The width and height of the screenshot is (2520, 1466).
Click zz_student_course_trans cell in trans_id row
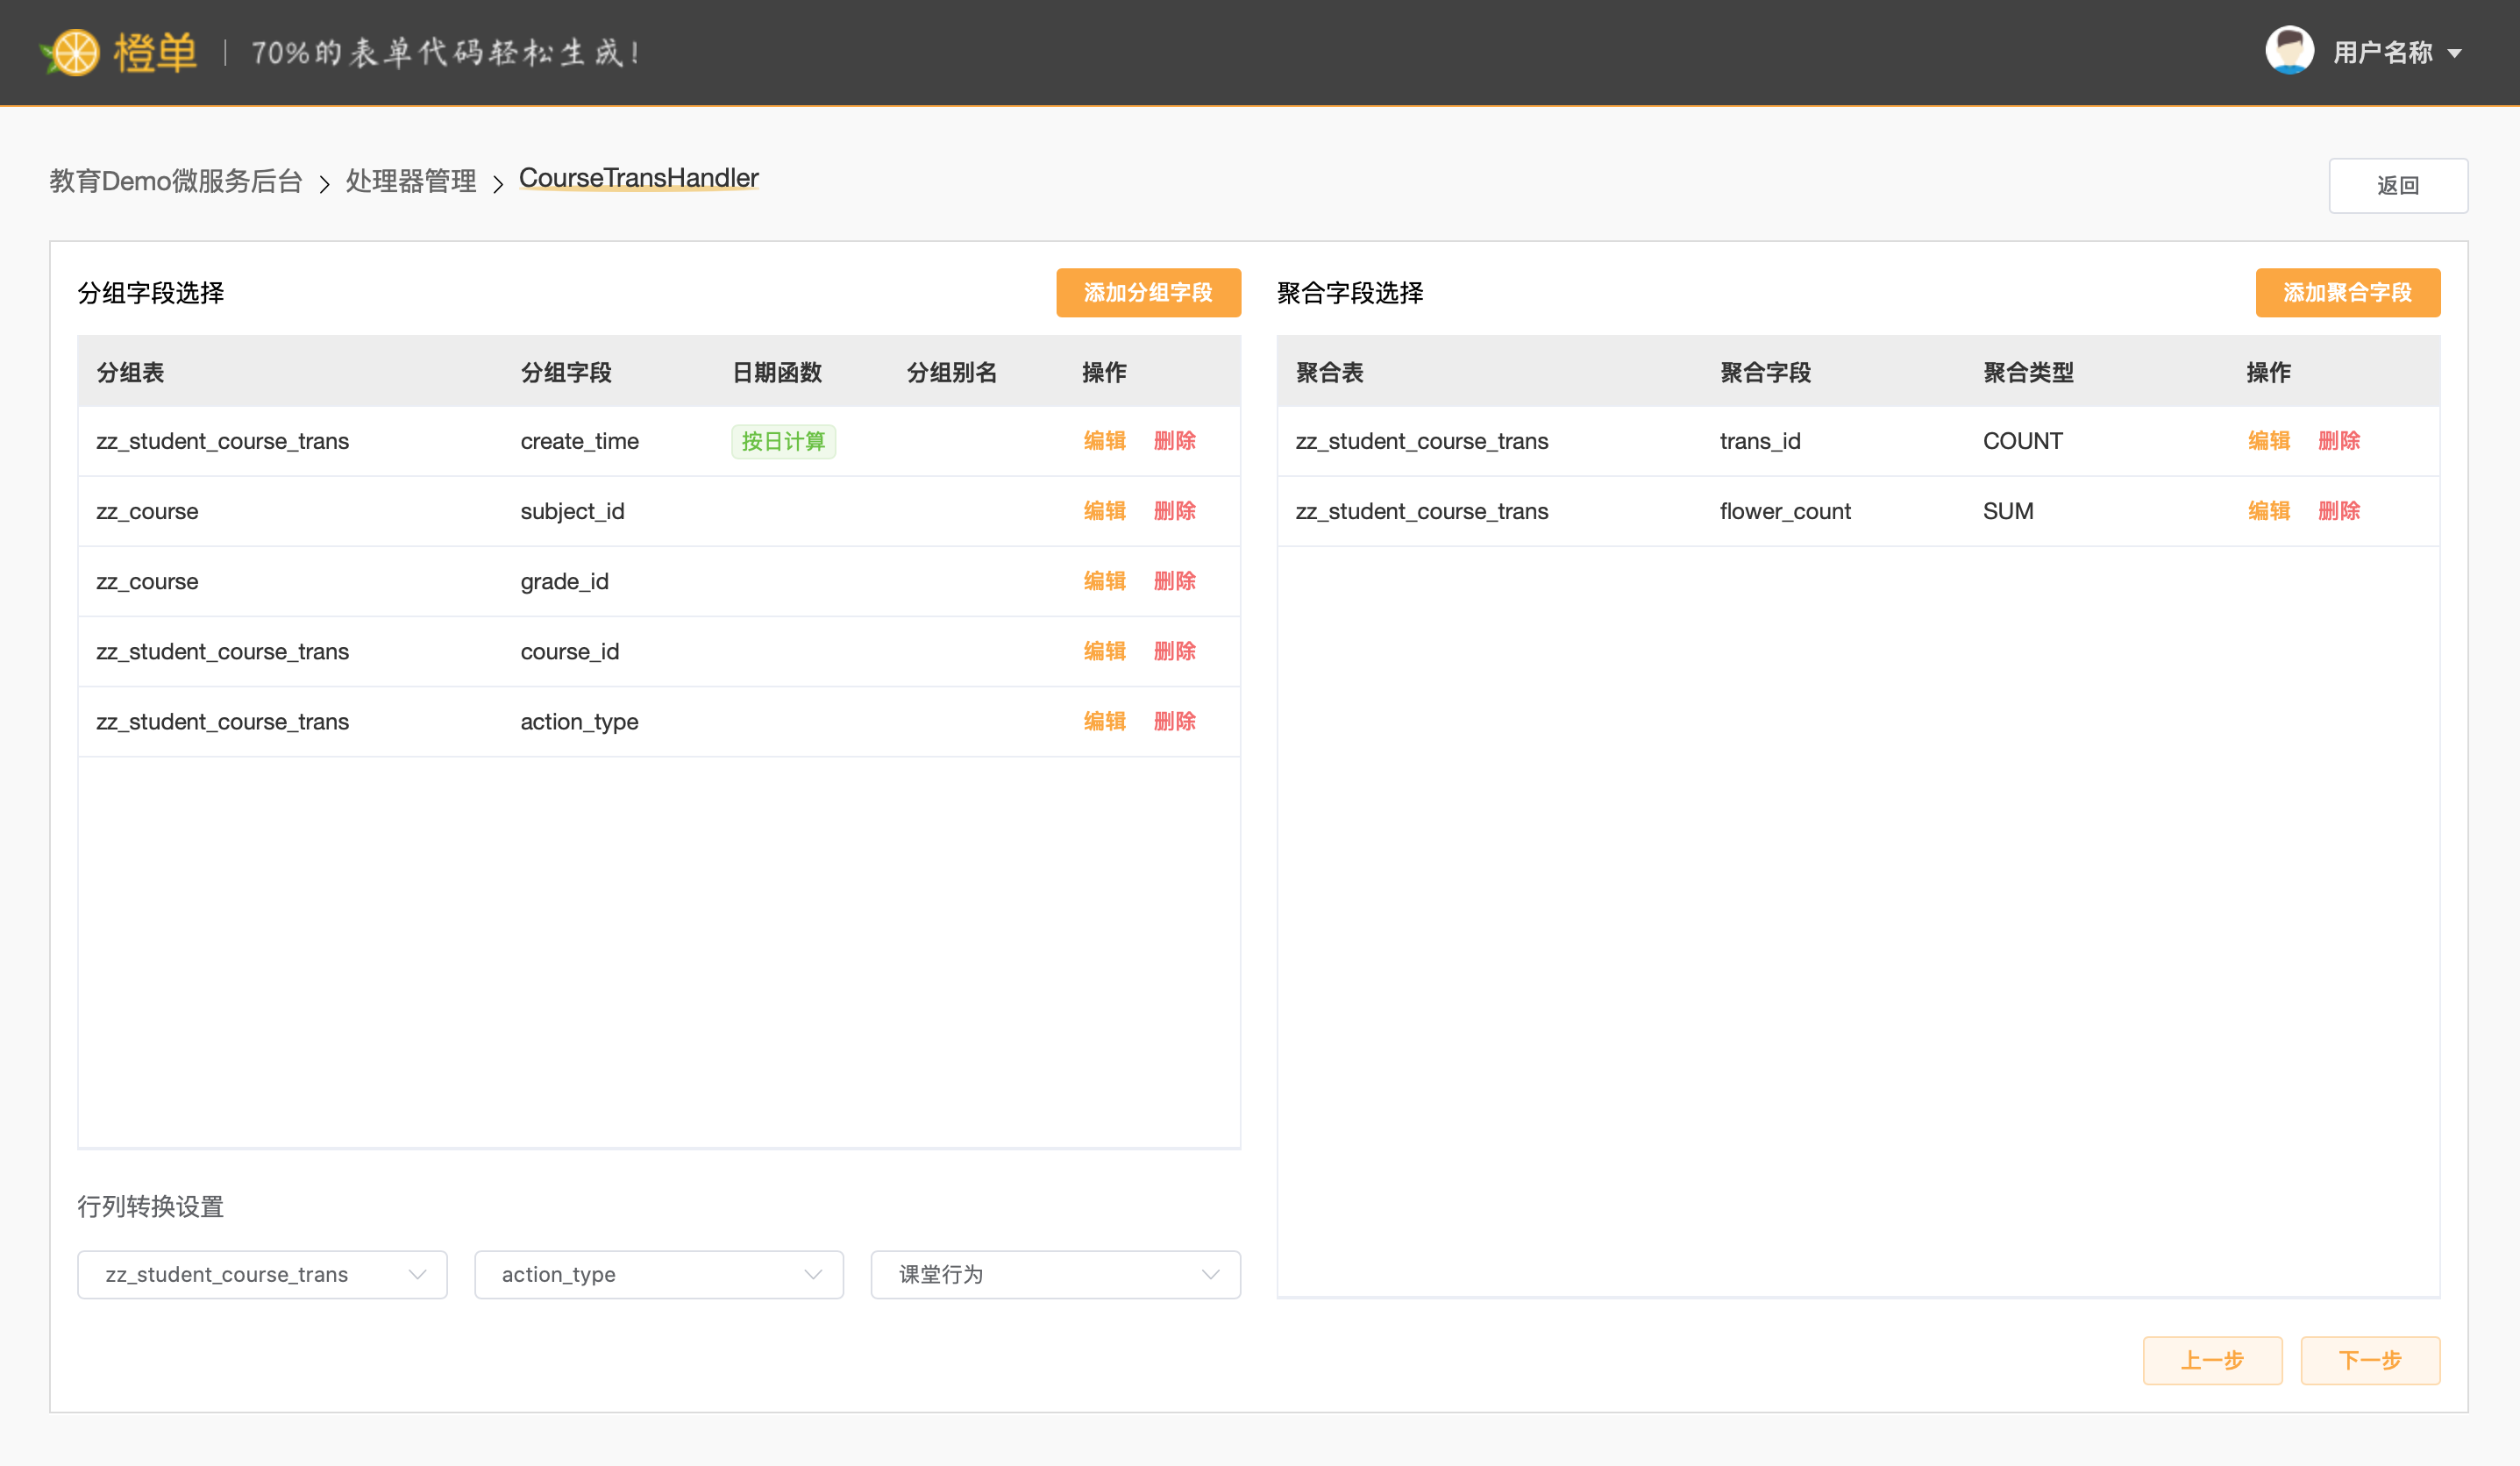[1421, 441]
